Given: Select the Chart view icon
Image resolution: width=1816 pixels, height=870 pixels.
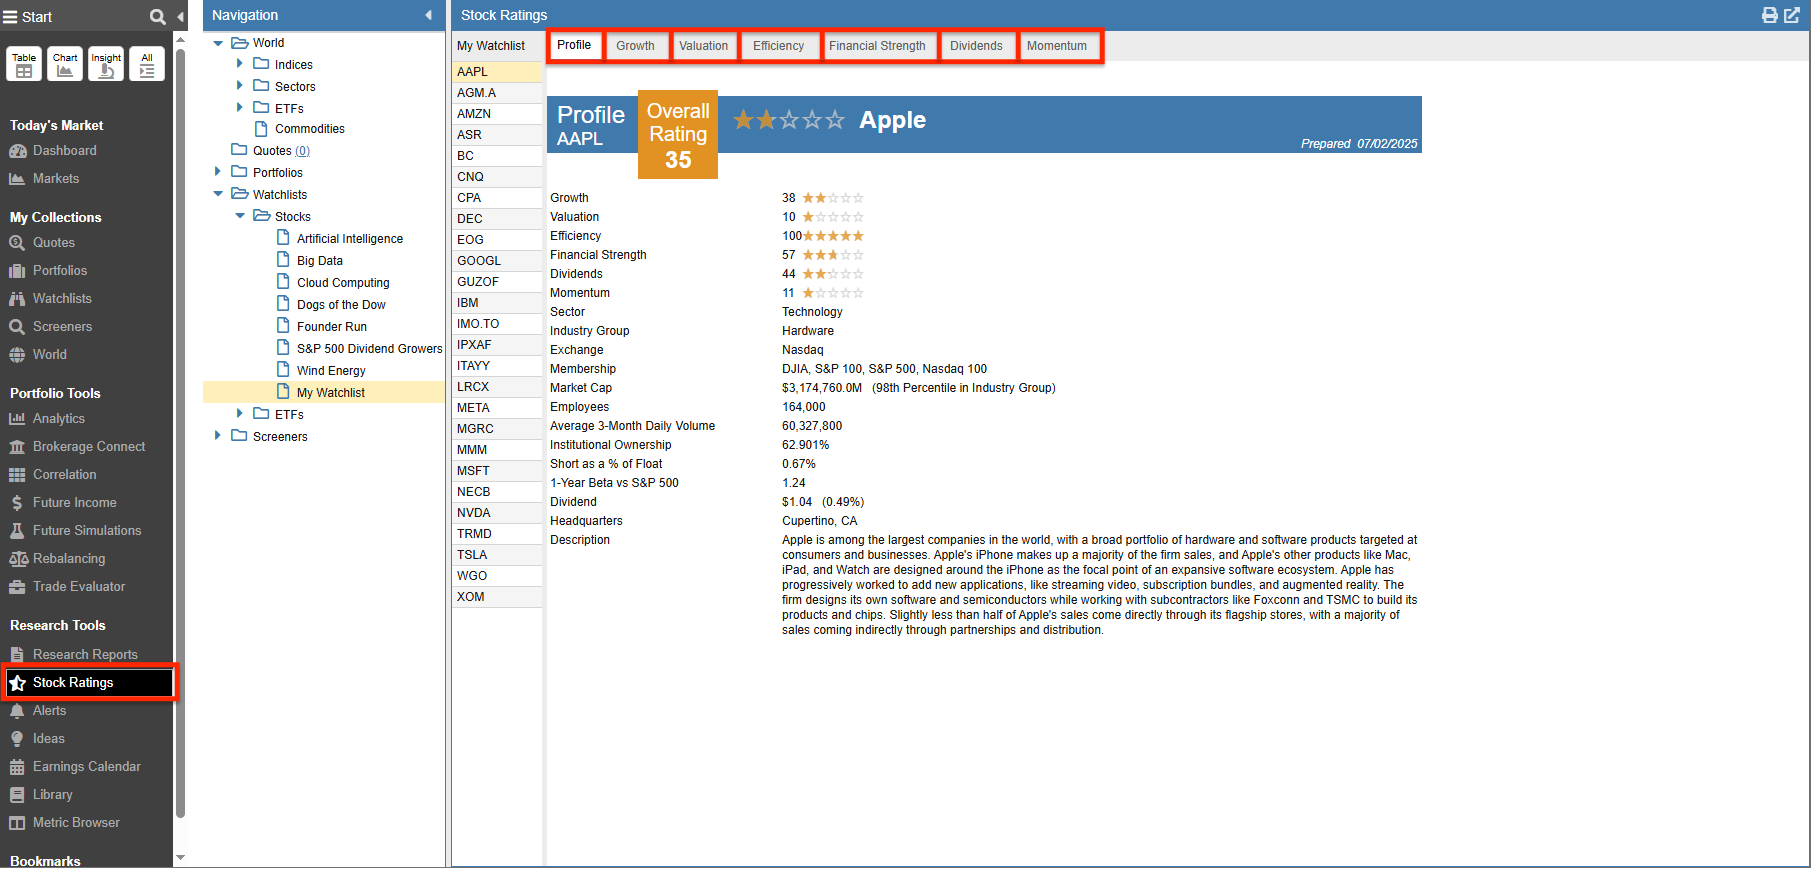Looking at the screenshot, I should pyautogui.click(x=65, y=65).
